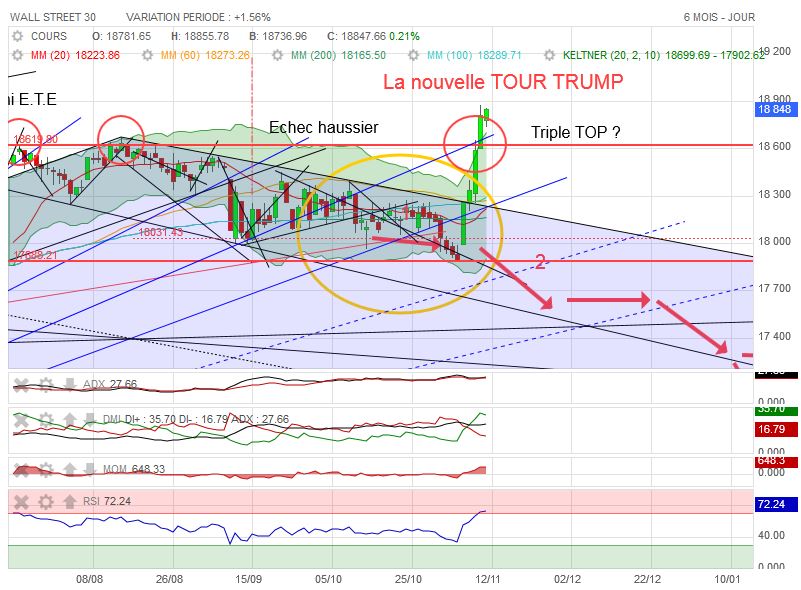
Task: Remove the ADX indicator panel
Action: [x=21, y=385]
